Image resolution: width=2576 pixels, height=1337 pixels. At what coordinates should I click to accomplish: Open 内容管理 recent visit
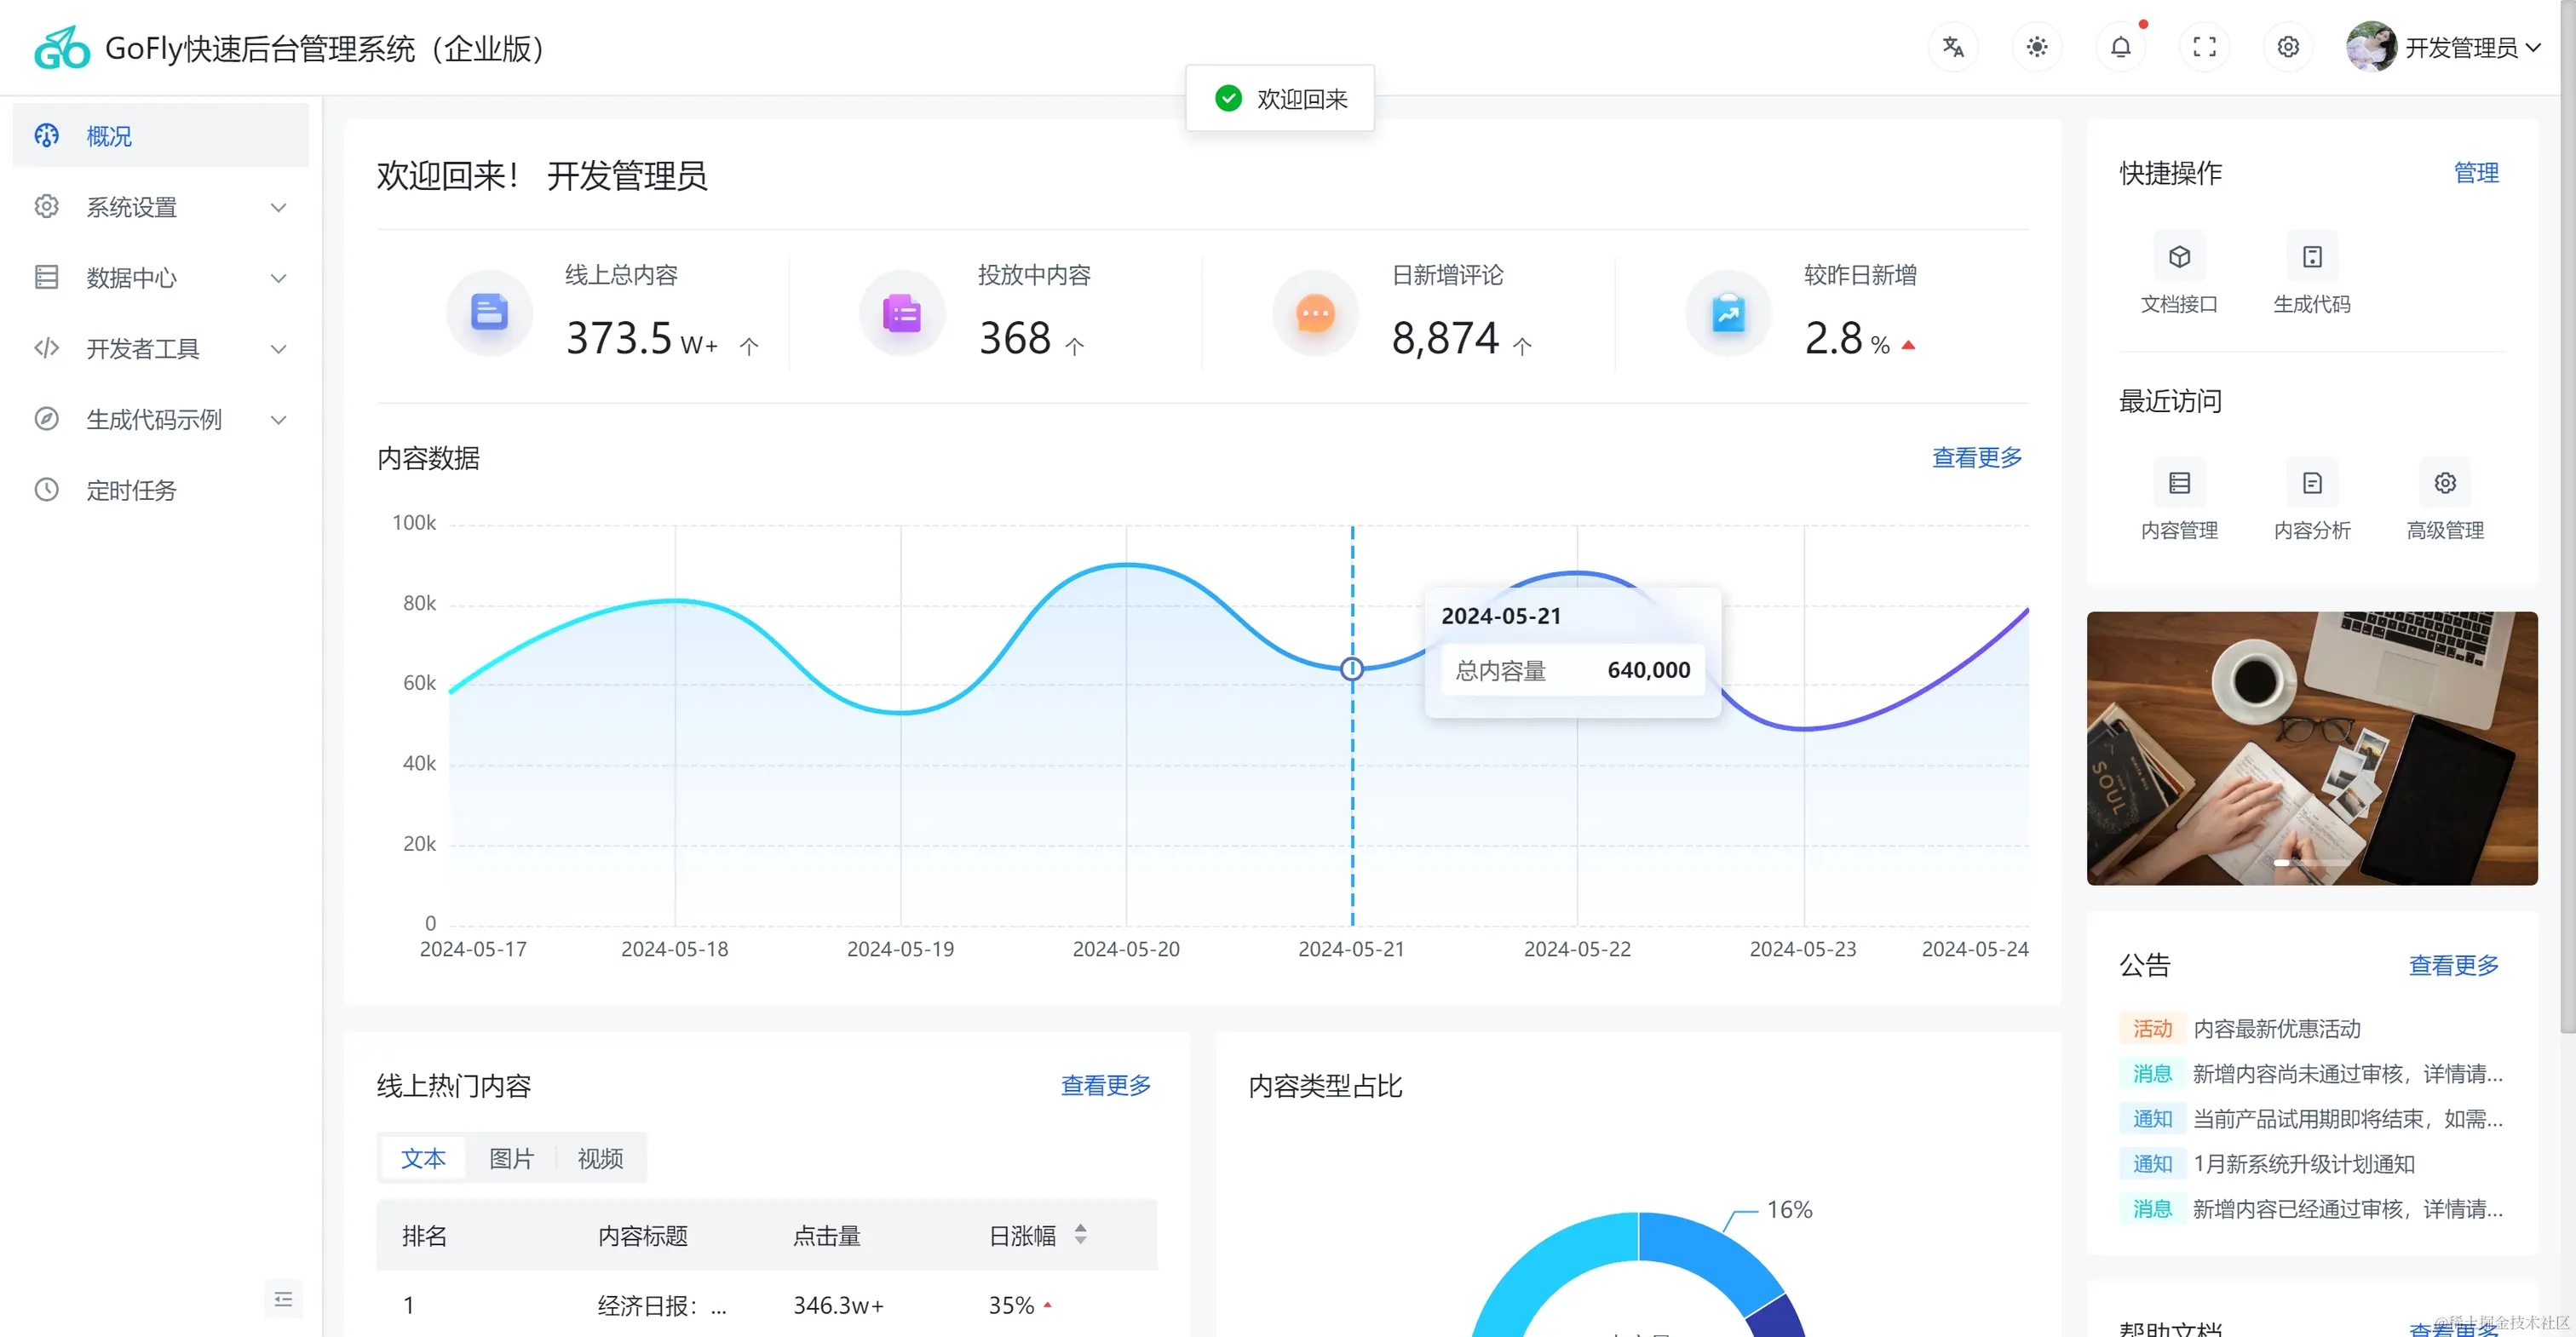click(2179, 502)
